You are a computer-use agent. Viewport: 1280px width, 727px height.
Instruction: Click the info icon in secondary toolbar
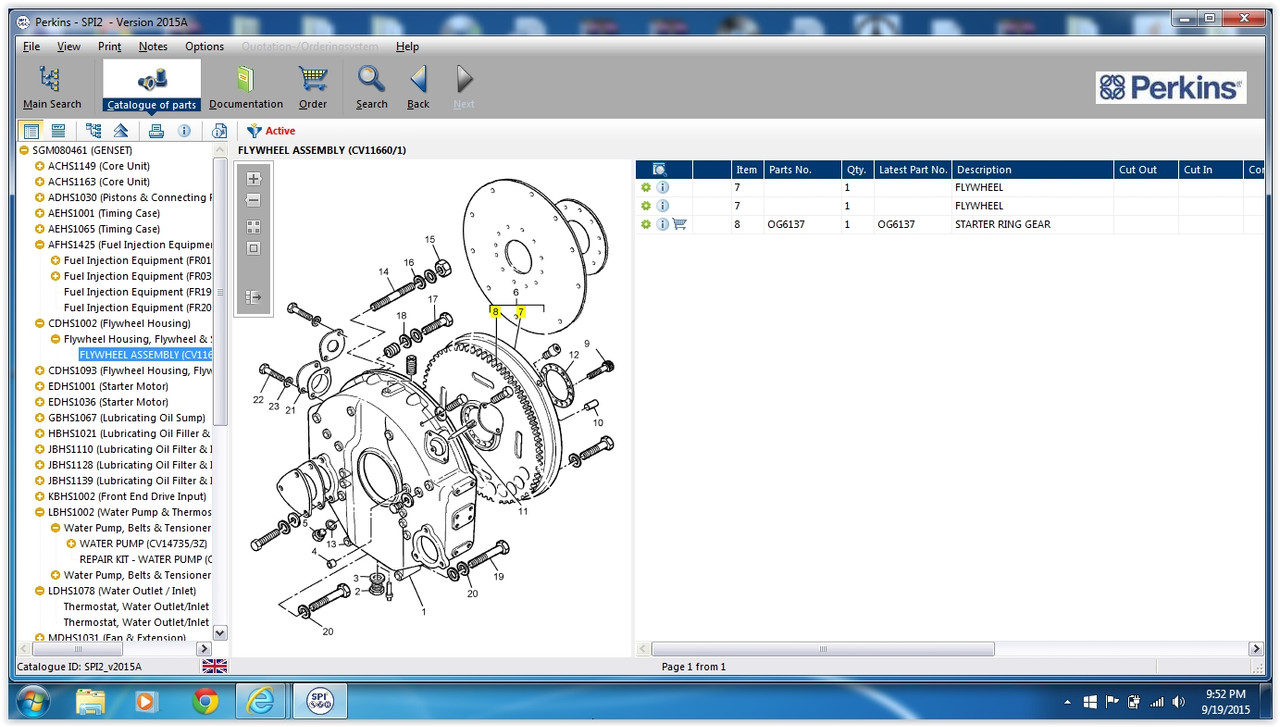click(x=184, y=131)
